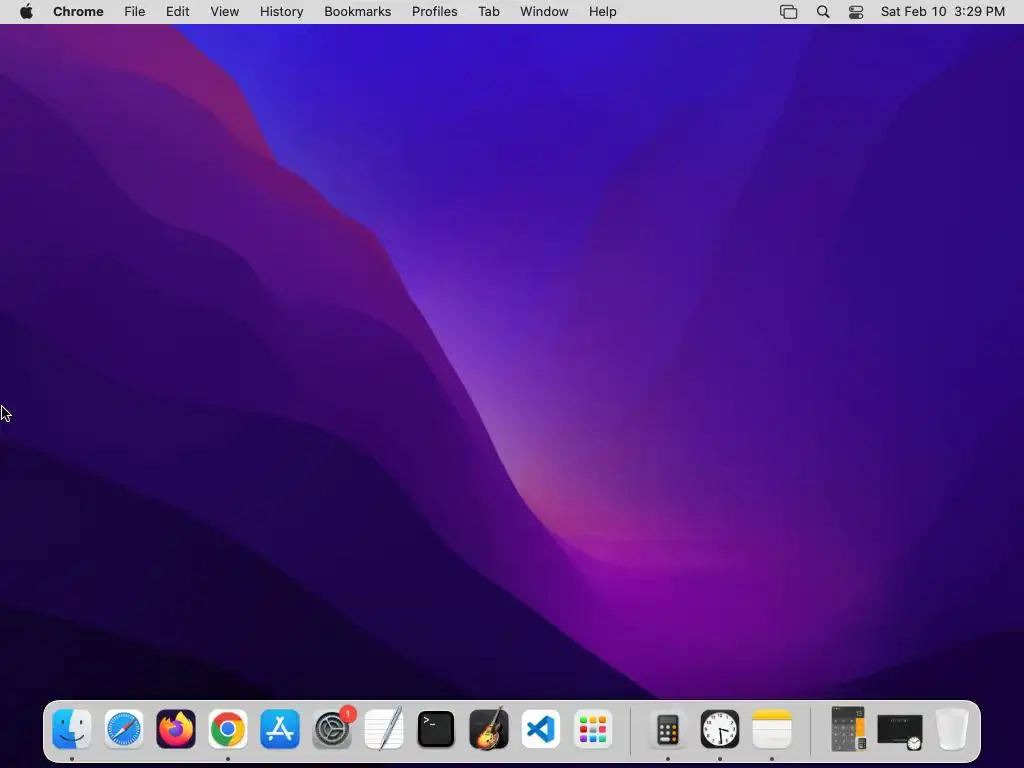The width and height of the screenshot is (1024, 768).
Task: Open the Chrome application menu
Action: pos(78,12)
